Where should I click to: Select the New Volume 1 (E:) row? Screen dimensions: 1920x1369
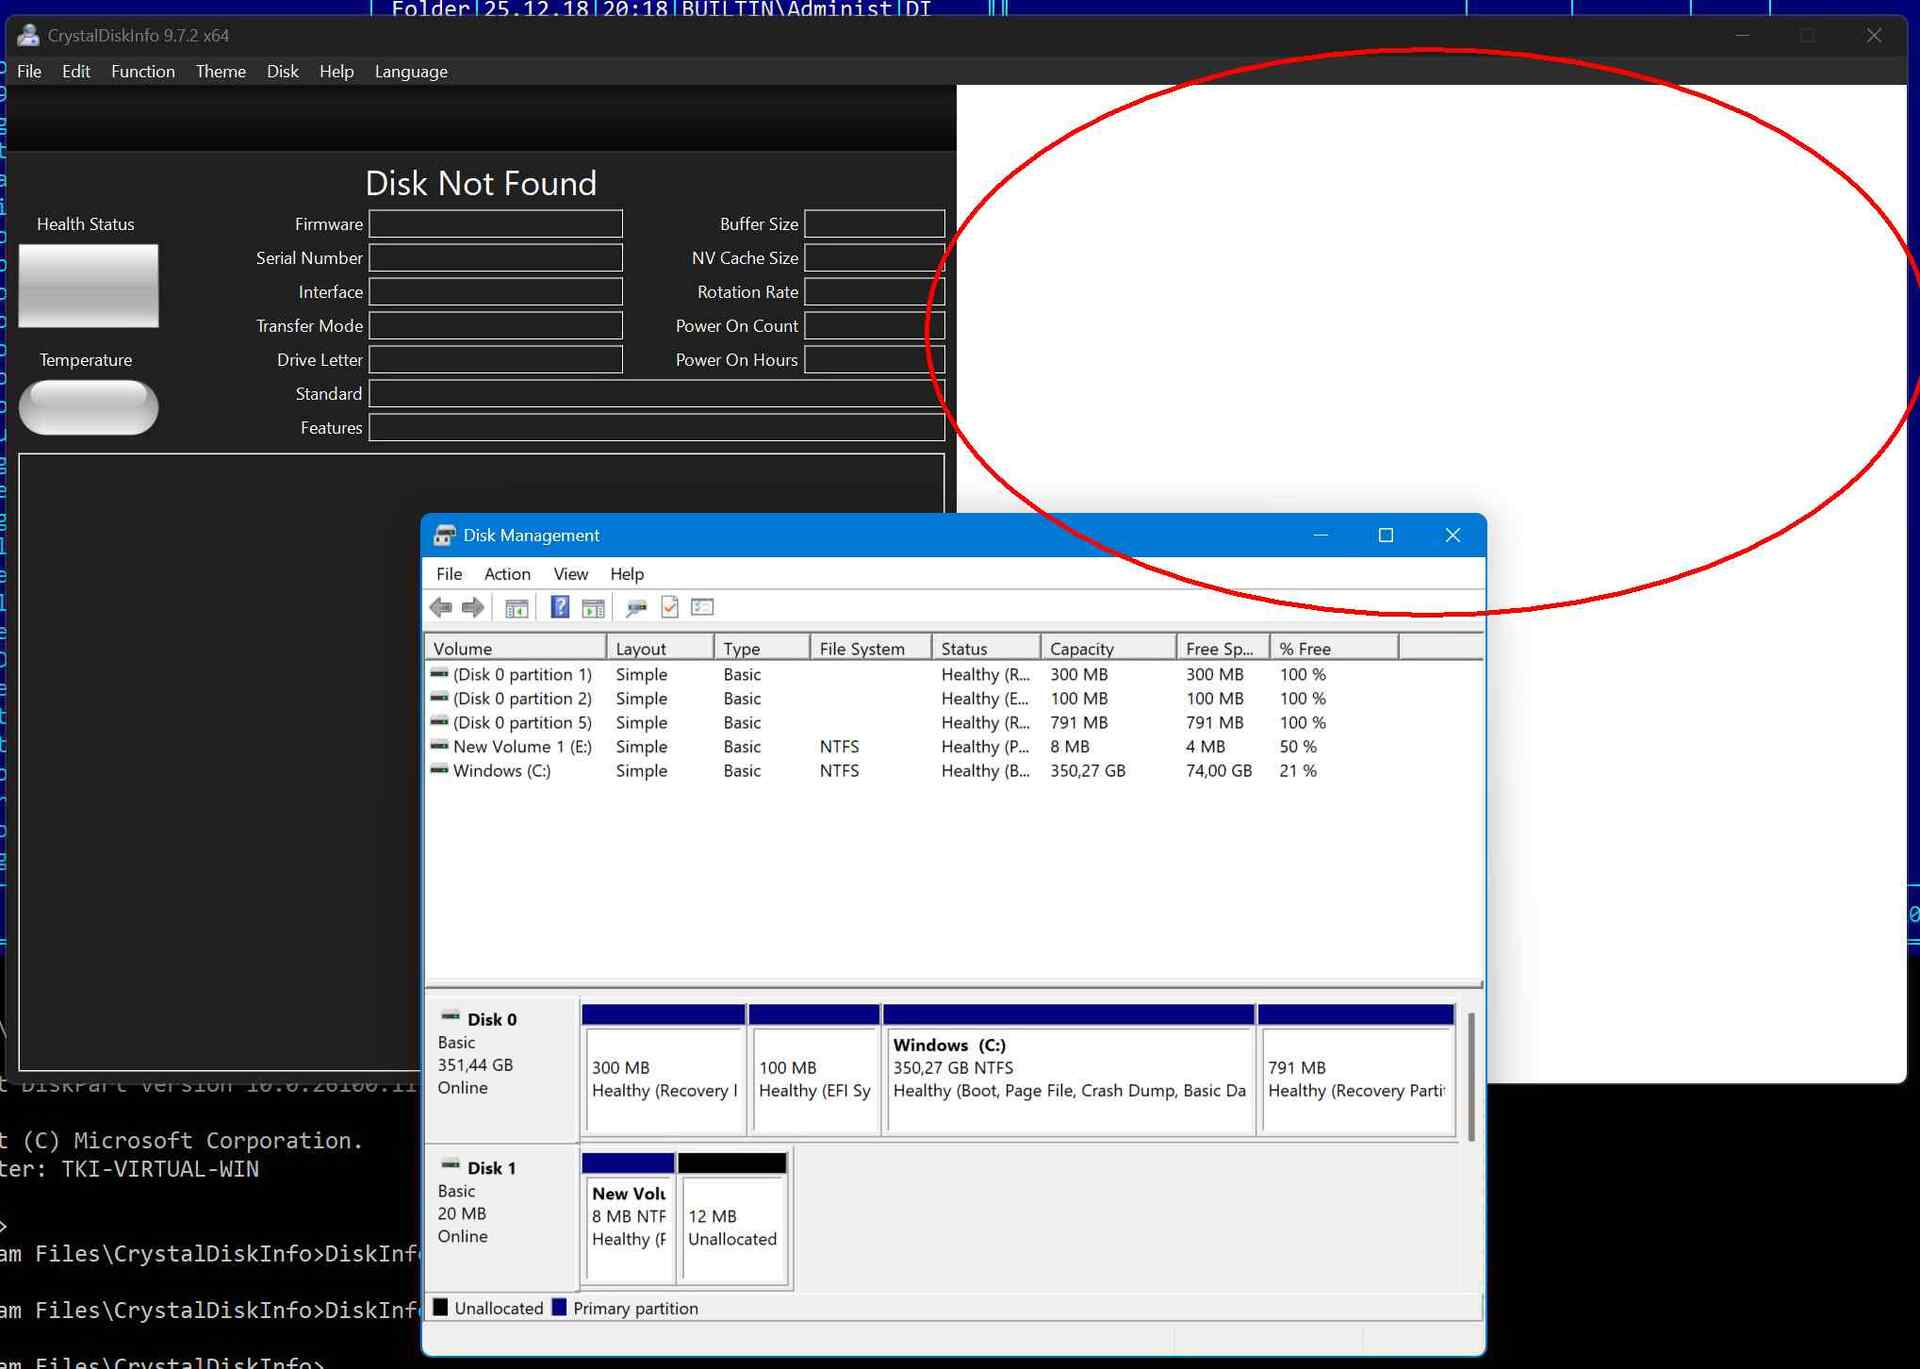tap(521, 747)
